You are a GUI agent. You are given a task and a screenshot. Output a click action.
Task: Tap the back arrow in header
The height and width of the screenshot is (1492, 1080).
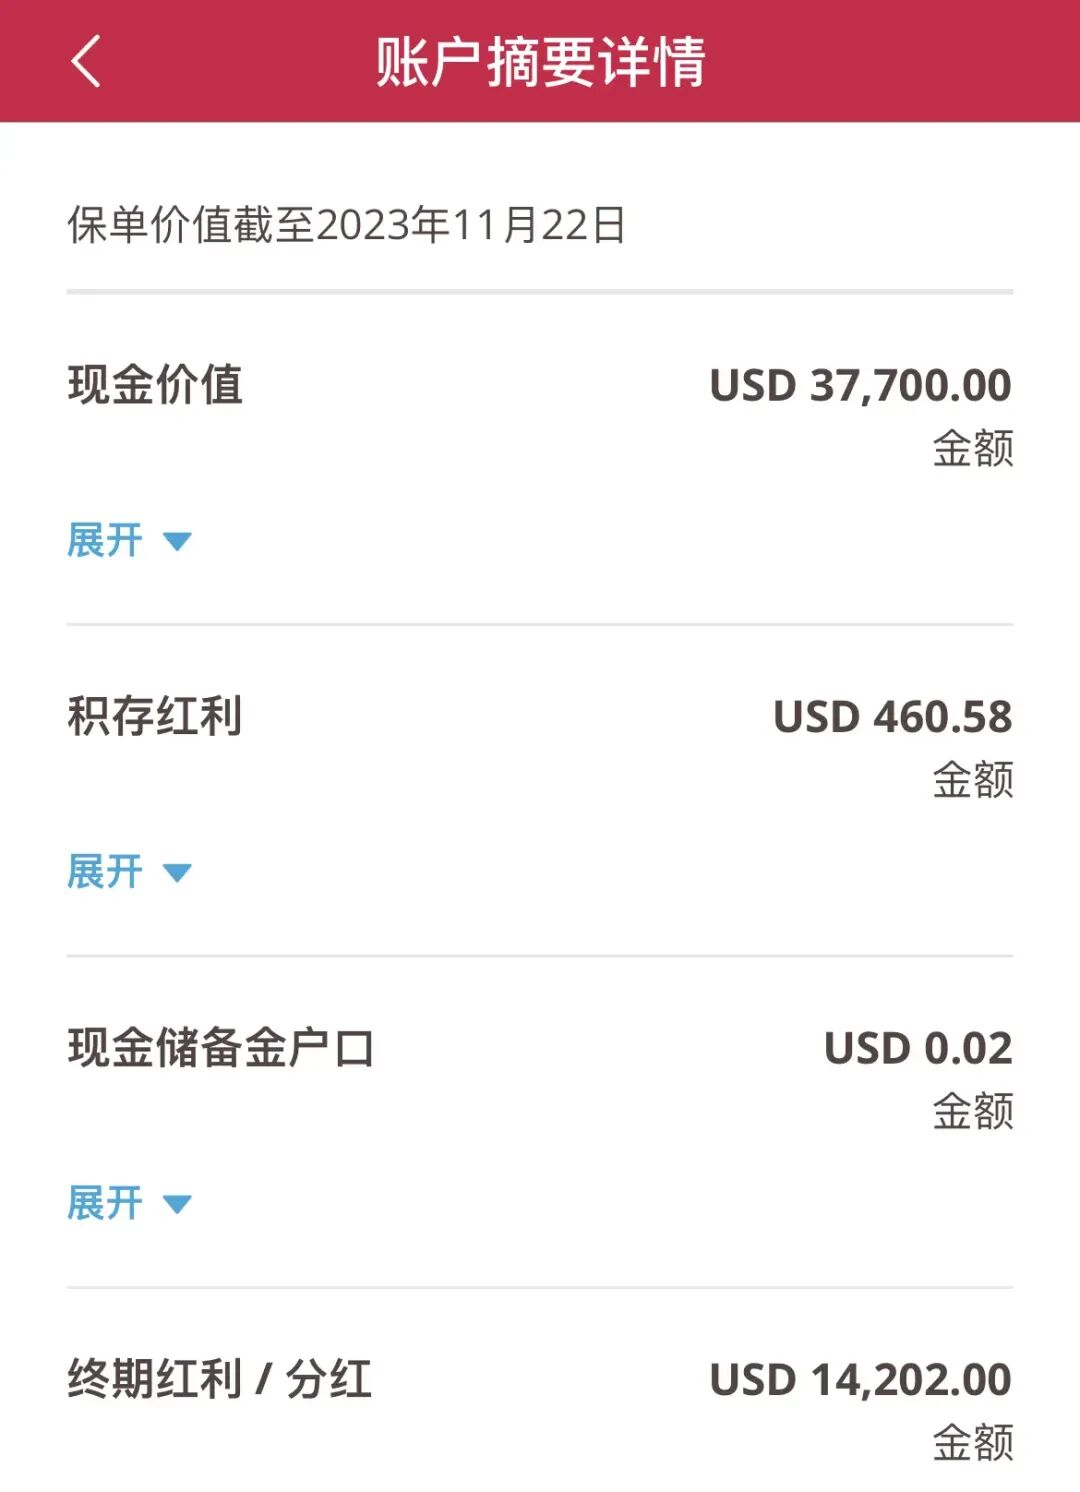(87, 61)
